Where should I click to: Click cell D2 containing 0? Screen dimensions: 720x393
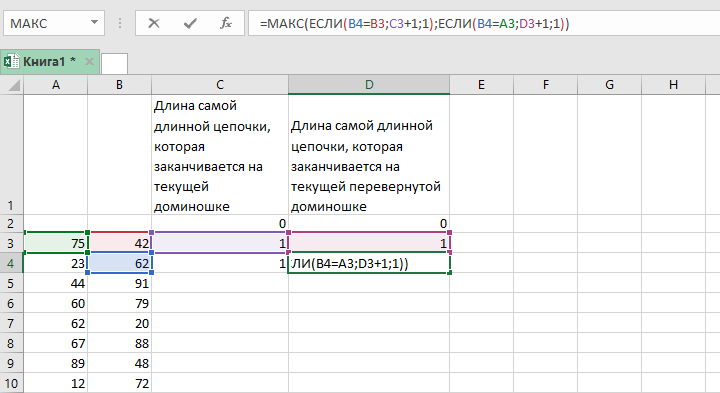[x=369, y=224]
